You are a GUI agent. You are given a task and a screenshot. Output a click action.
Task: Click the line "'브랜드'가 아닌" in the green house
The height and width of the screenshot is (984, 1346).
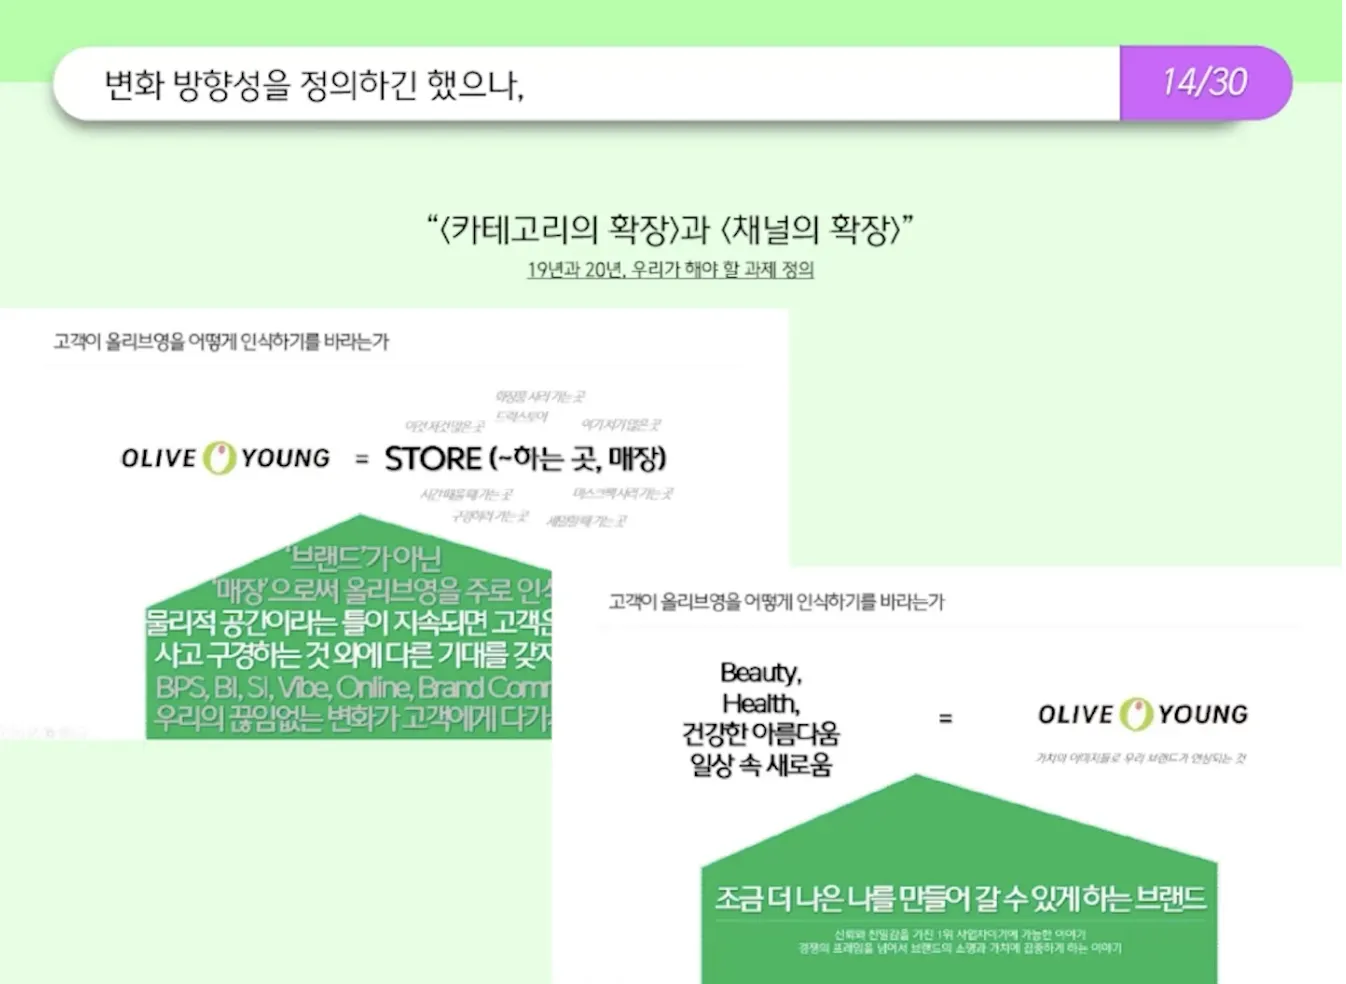click(x=364, y=556)
